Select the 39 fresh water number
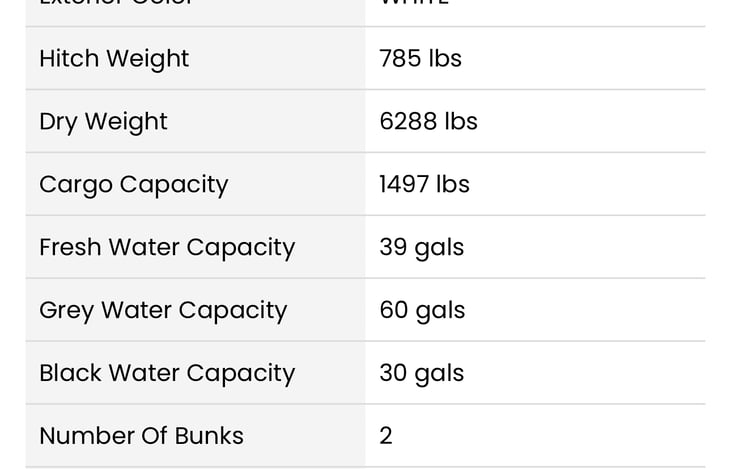731x469 pixels. 394,248
